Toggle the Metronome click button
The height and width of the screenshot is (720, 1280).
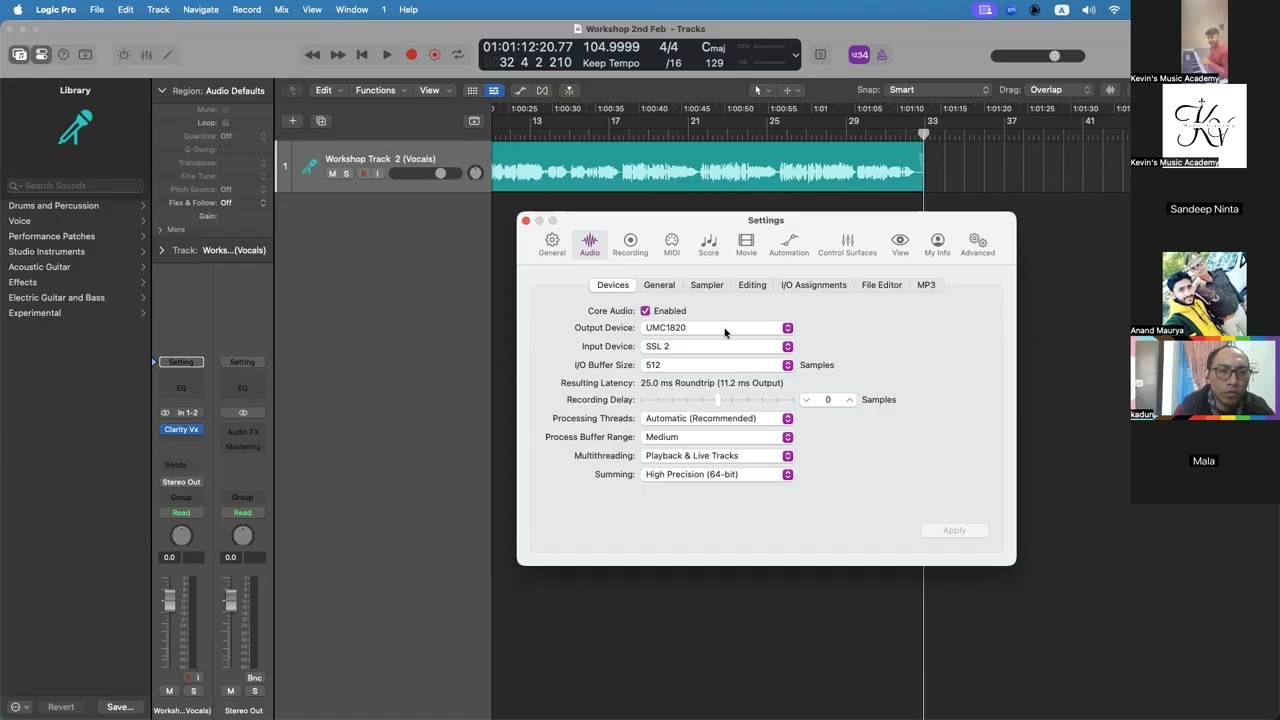(x=882, y=55)
